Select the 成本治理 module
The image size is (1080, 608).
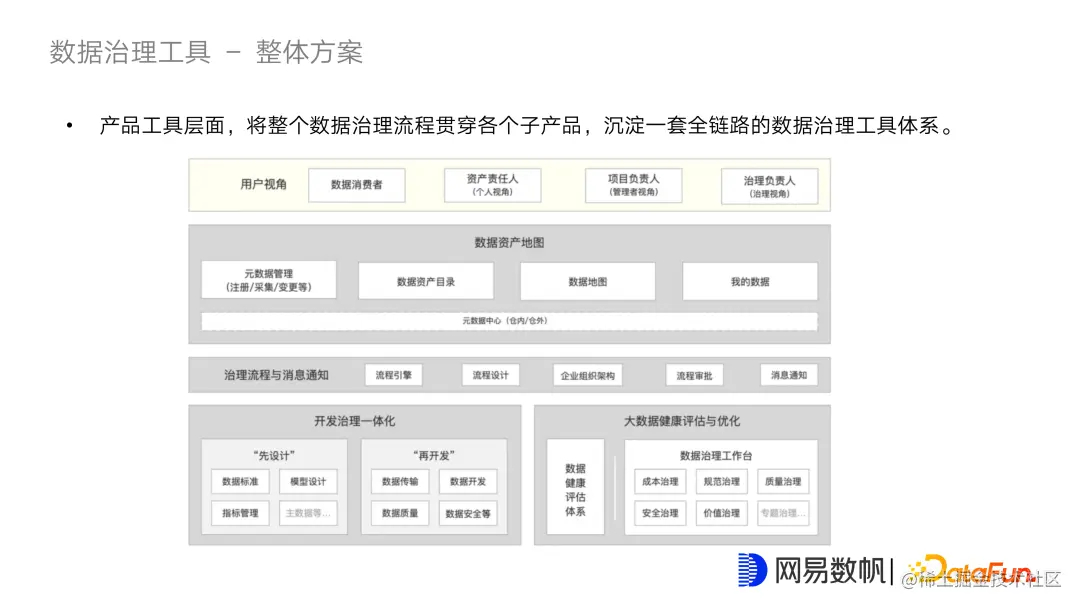pos(658,481)
